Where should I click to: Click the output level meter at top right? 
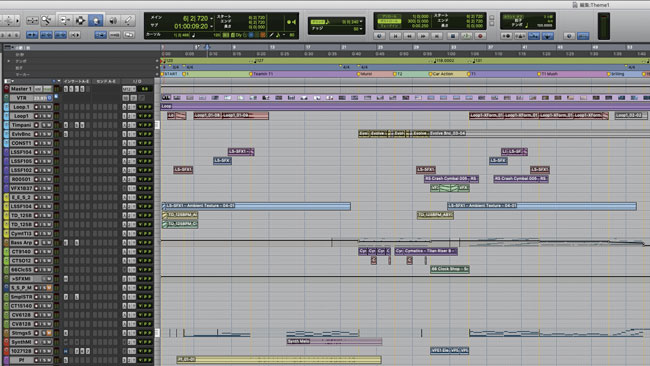tap(604, 26)
